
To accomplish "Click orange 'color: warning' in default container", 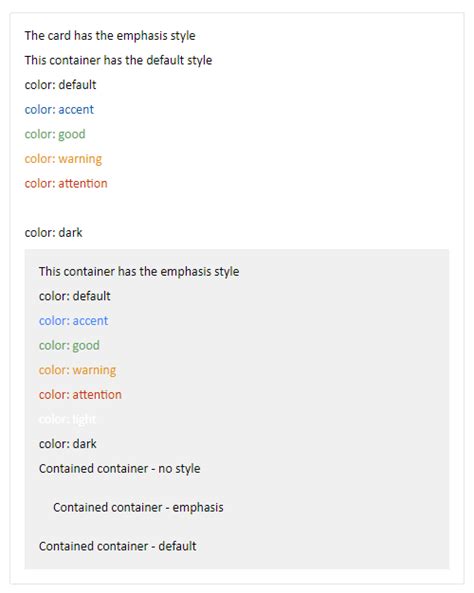I will click(63, 159).
